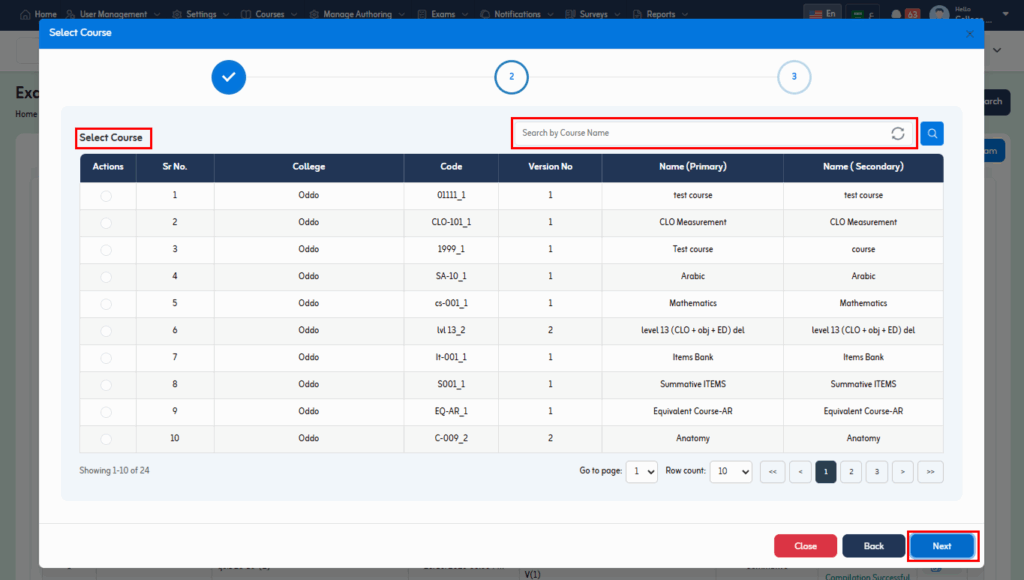The width and height of the screenshot is (1024, 580).
Task: Choose the CLO Measurement course radio button
Action: [106, 222]
